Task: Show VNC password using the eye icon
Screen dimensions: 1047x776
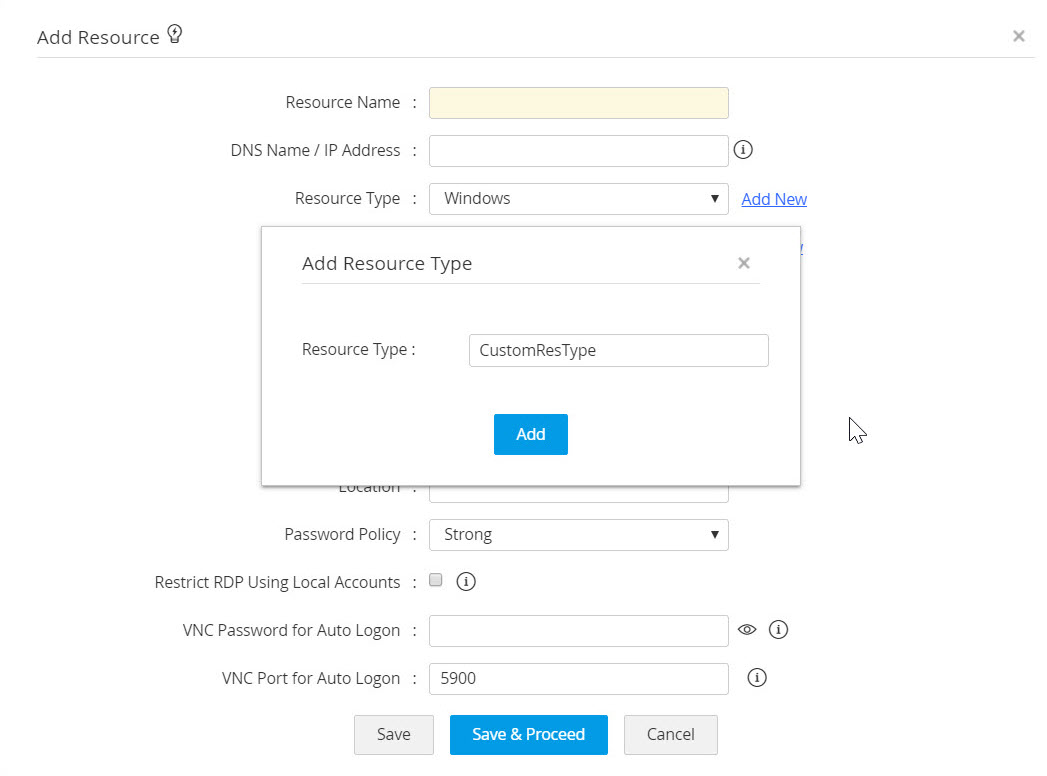Action: [x=747, y=630]
